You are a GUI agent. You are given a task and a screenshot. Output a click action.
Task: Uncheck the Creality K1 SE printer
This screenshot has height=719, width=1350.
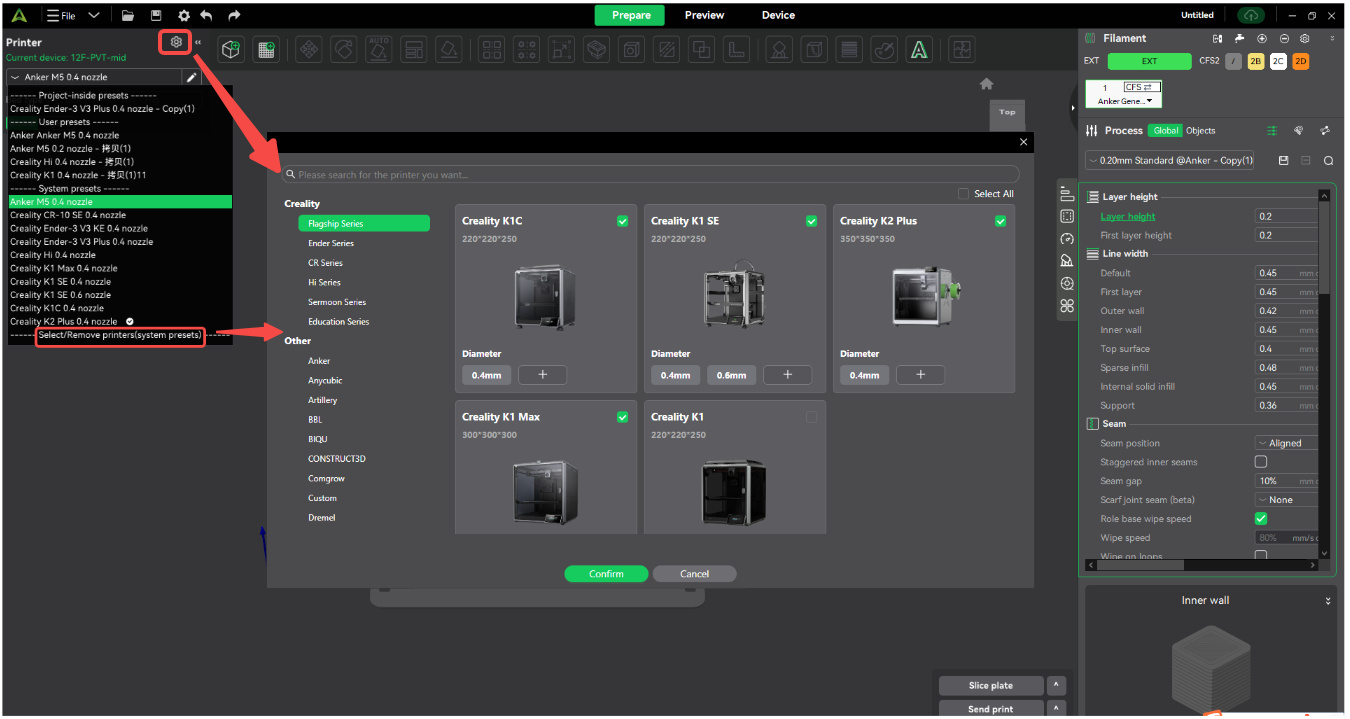811,221
